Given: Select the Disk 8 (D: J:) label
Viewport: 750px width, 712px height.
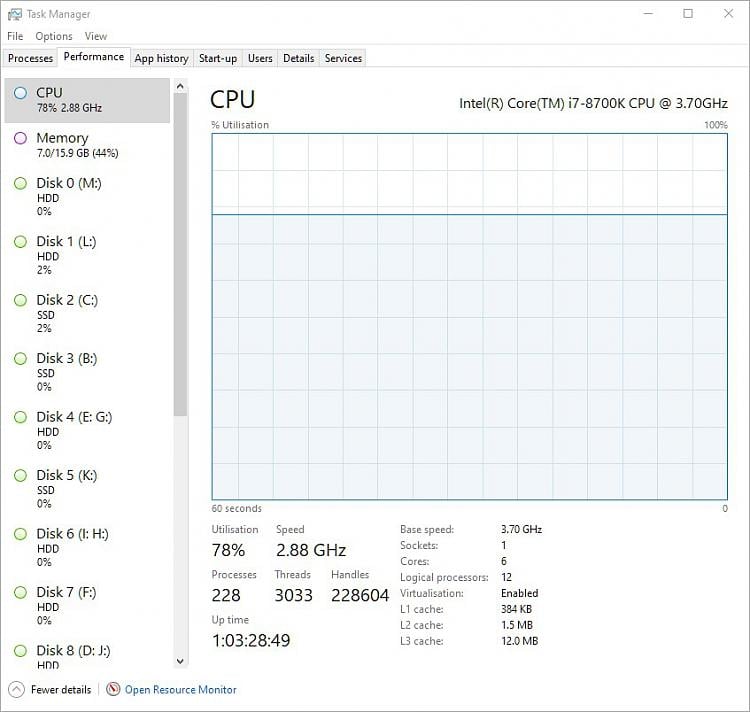Looking at the screenshot, I should 73,651.
